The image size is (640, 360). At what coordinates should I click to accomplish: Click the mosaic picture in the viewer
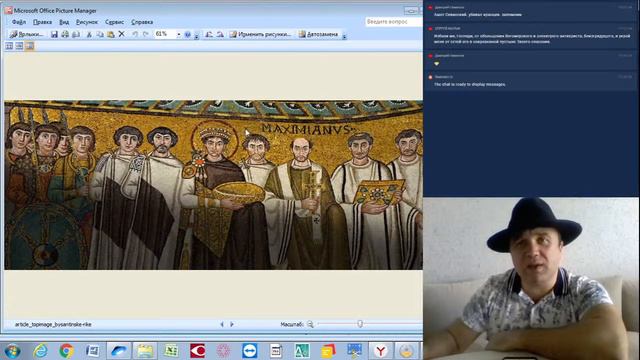coord(213,185)
